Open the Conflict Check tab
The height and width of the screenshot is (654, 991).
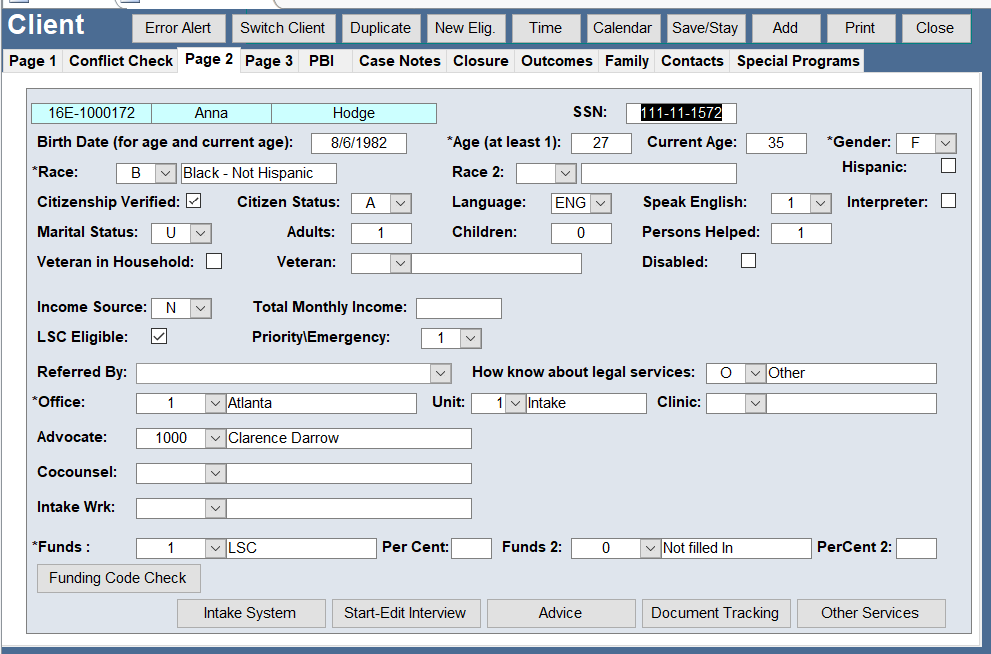point(121,61)
